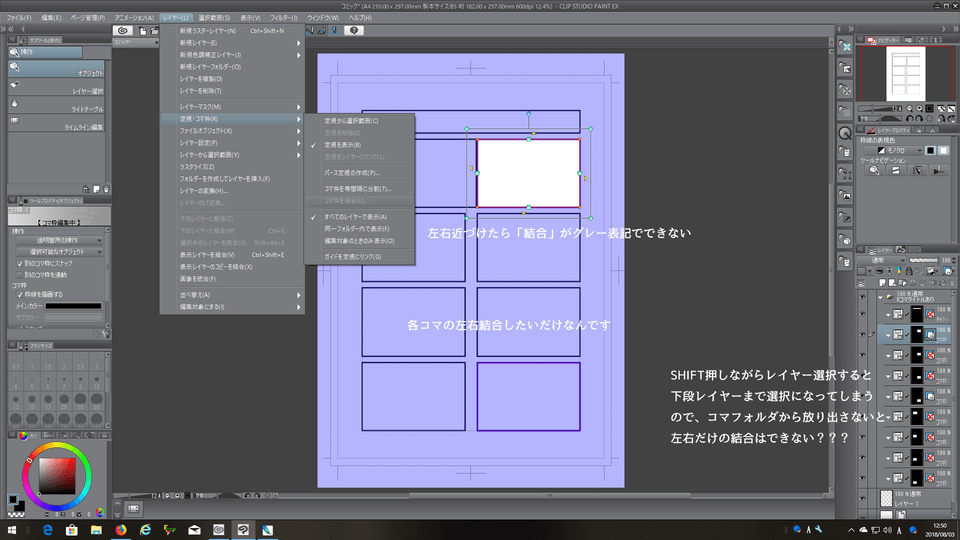Click 画像を統合 in the layer menu
This screenshot has width=960, height=540.
(196, 279)
